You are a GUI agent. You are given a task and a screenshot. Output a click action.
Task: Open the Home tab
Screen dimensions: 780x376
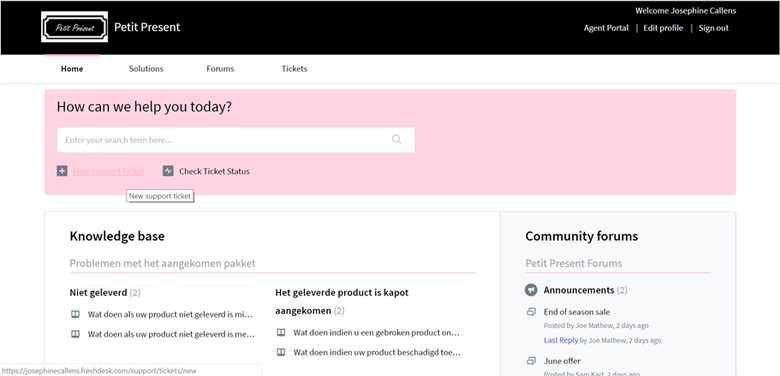72,69
